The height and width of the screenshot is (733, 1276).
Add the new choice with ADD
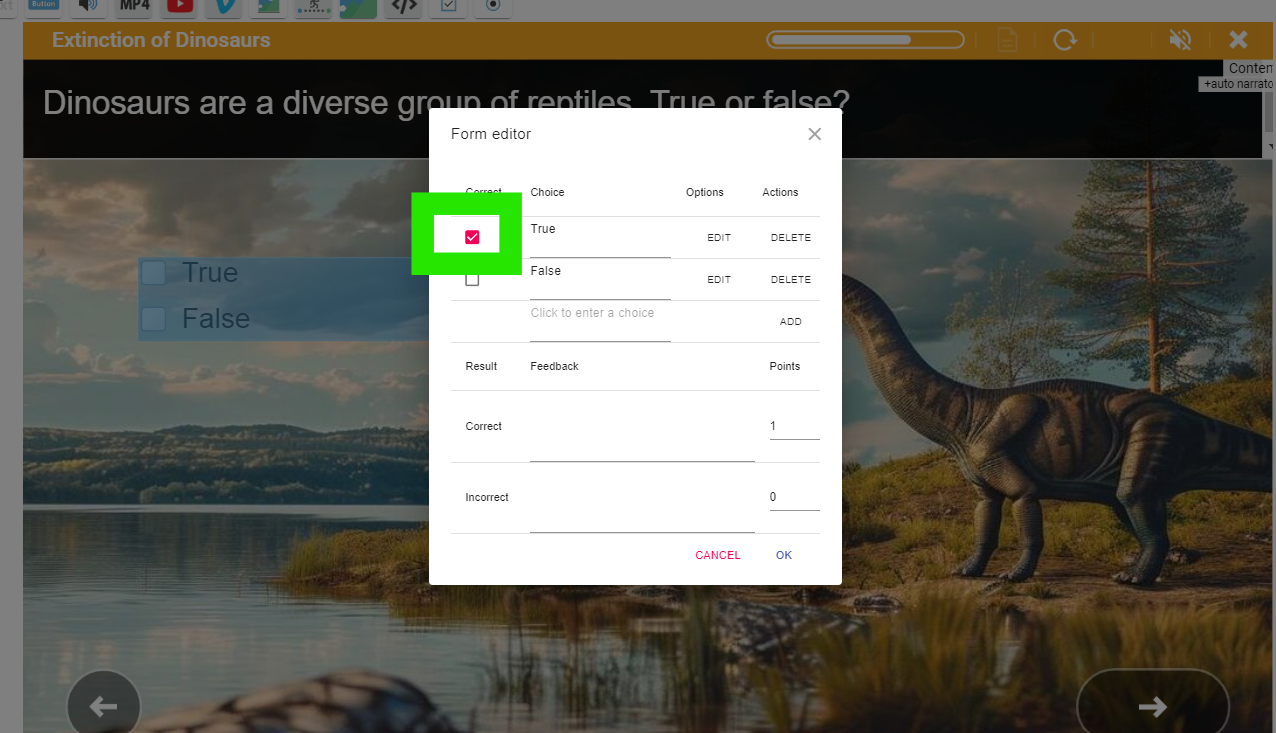point(791,322)
